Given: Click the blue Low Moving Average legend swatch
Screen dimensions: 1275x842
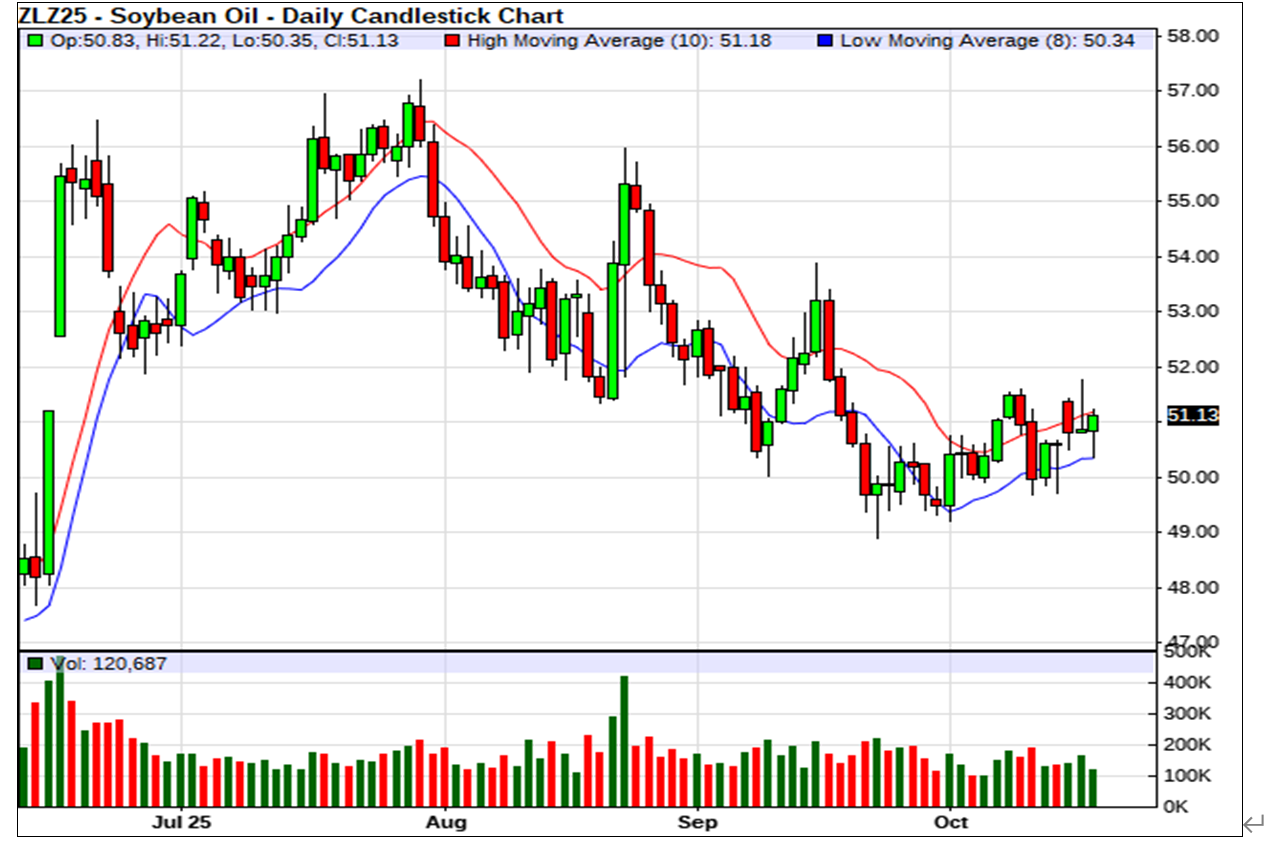Looking at the screenshot, I should point(825,41).
